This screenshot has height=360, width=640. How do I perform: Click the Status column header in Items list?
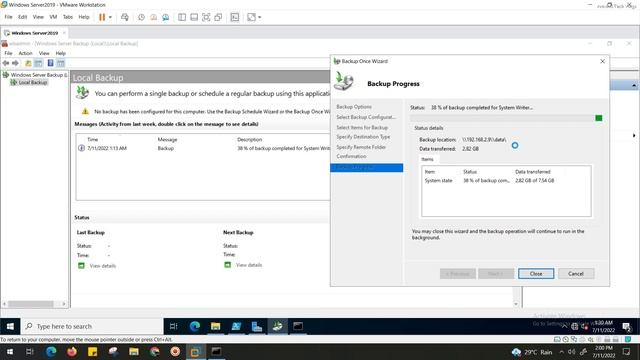pyautogui.click(x=470, y=172)
